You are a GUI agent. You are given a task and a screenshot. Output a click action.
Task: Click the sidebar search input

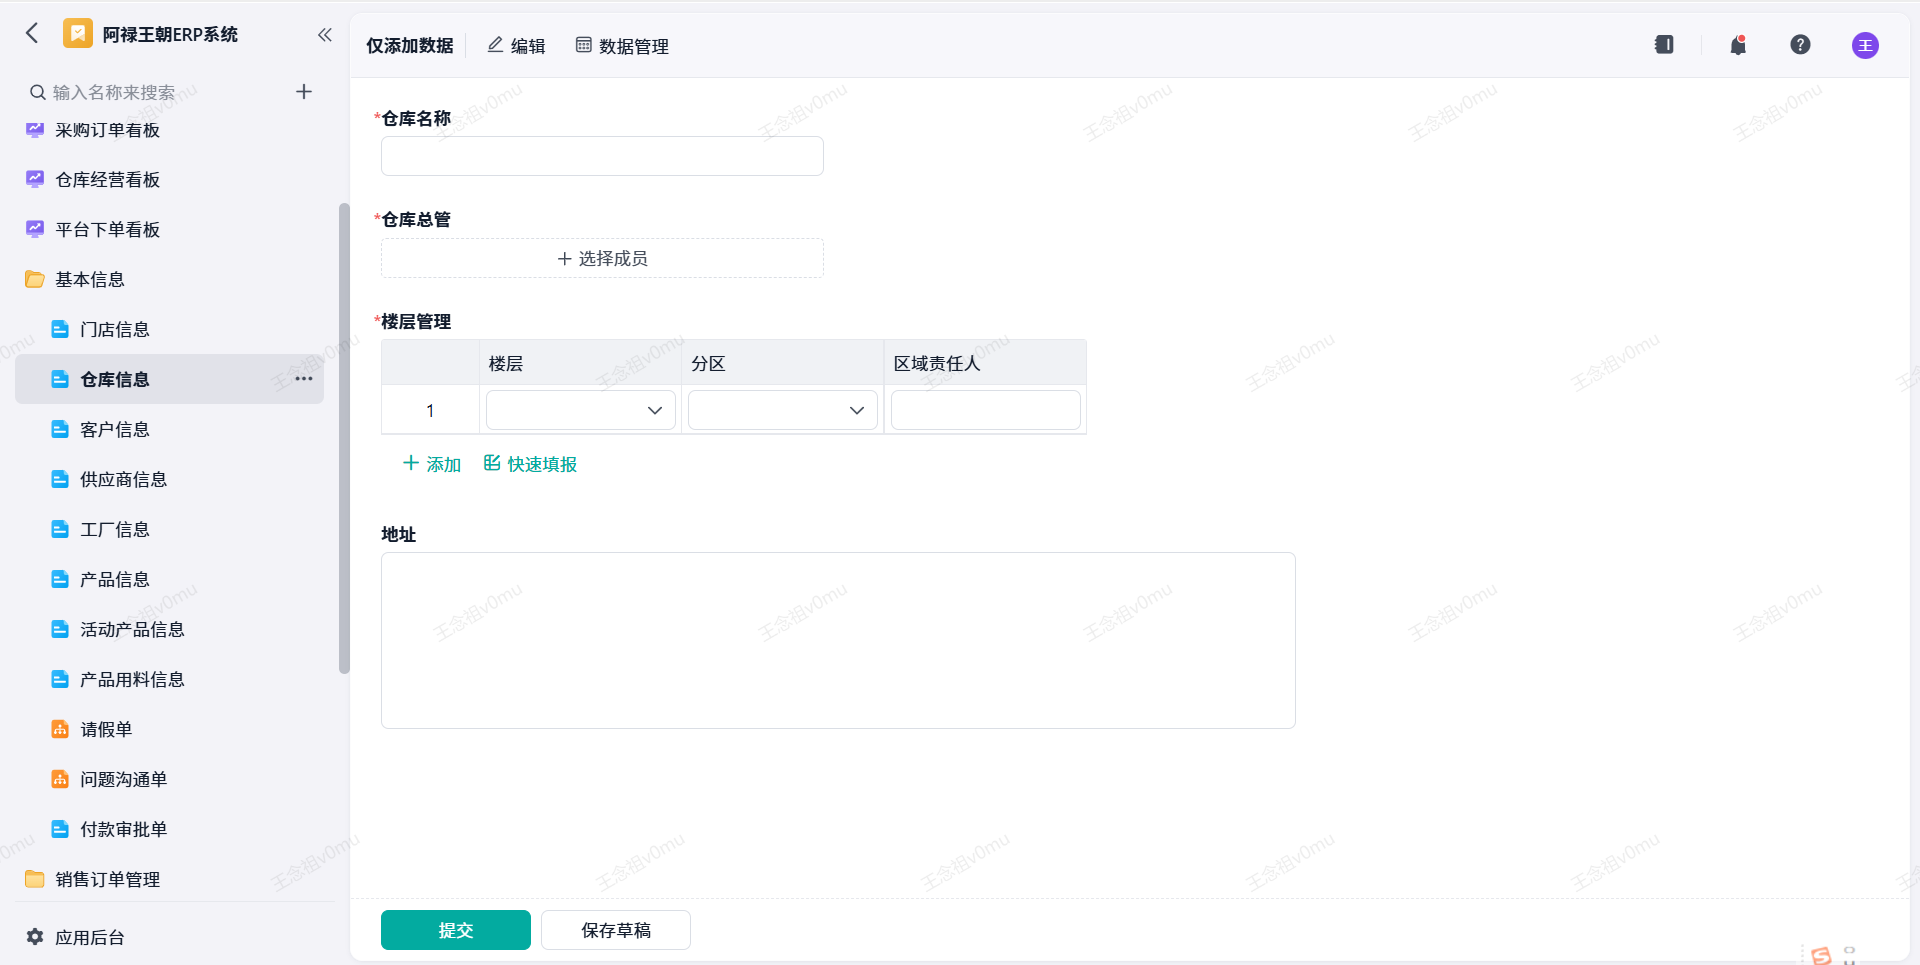point(160,92)
